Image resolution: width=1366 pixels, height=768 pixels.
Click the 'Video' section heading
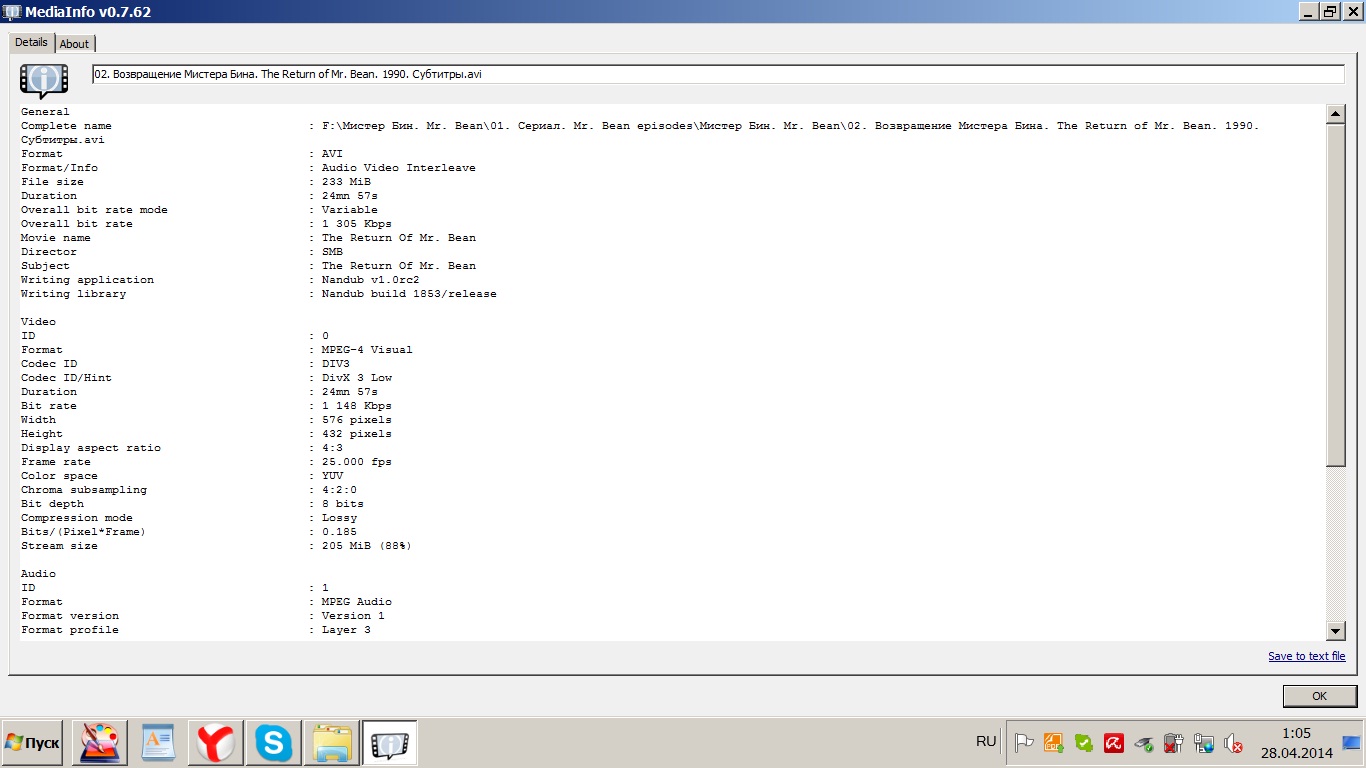(x=38, y=322)
